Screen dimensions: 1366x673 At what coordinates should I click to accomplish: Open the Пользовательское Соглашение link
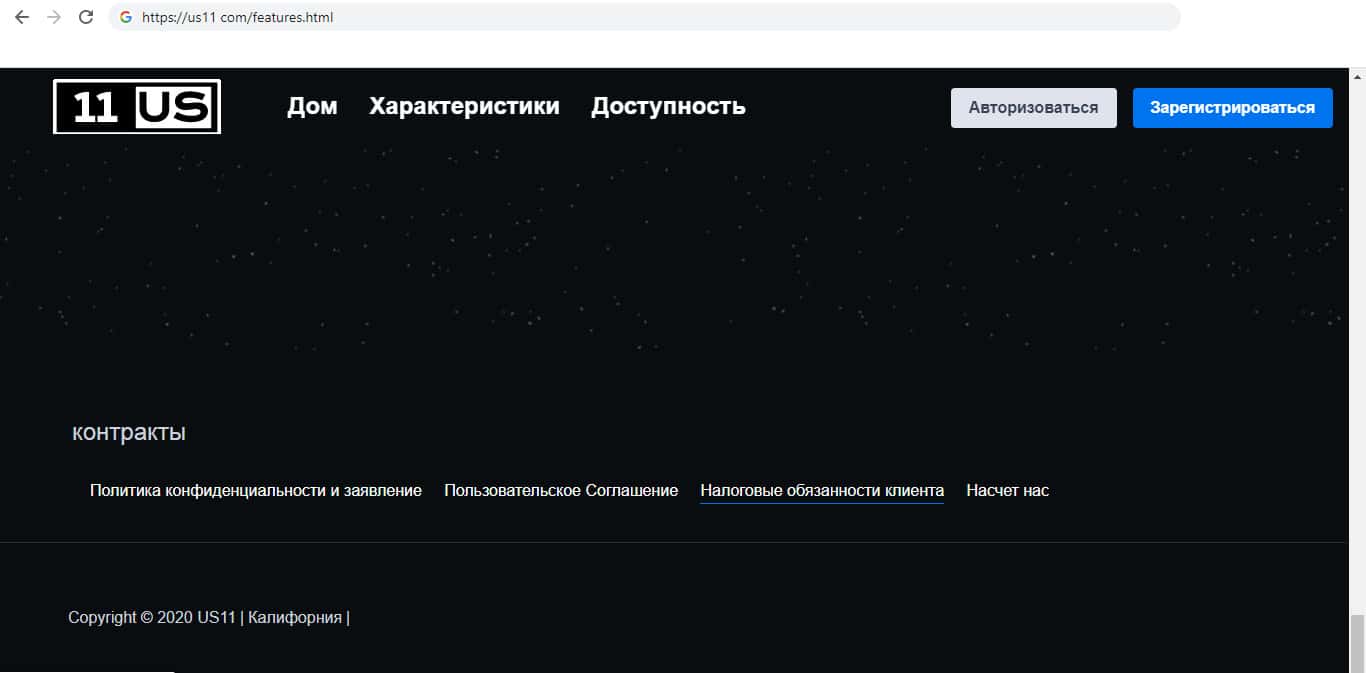(x=561, y=491)
